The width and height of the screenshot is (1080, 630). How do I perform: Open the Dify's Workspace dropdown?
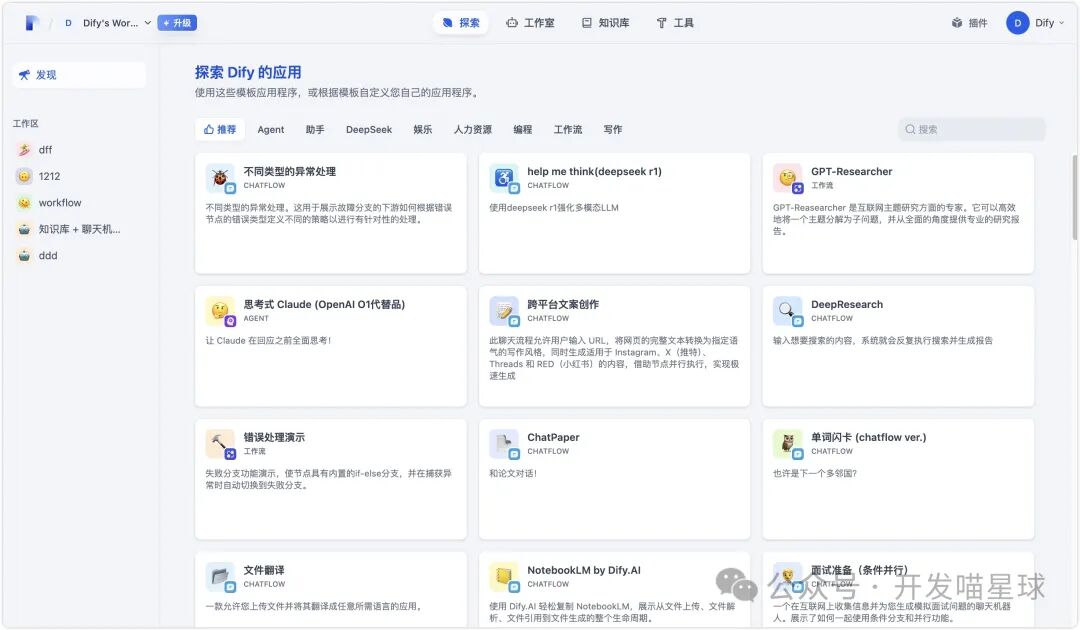(107, 23)
